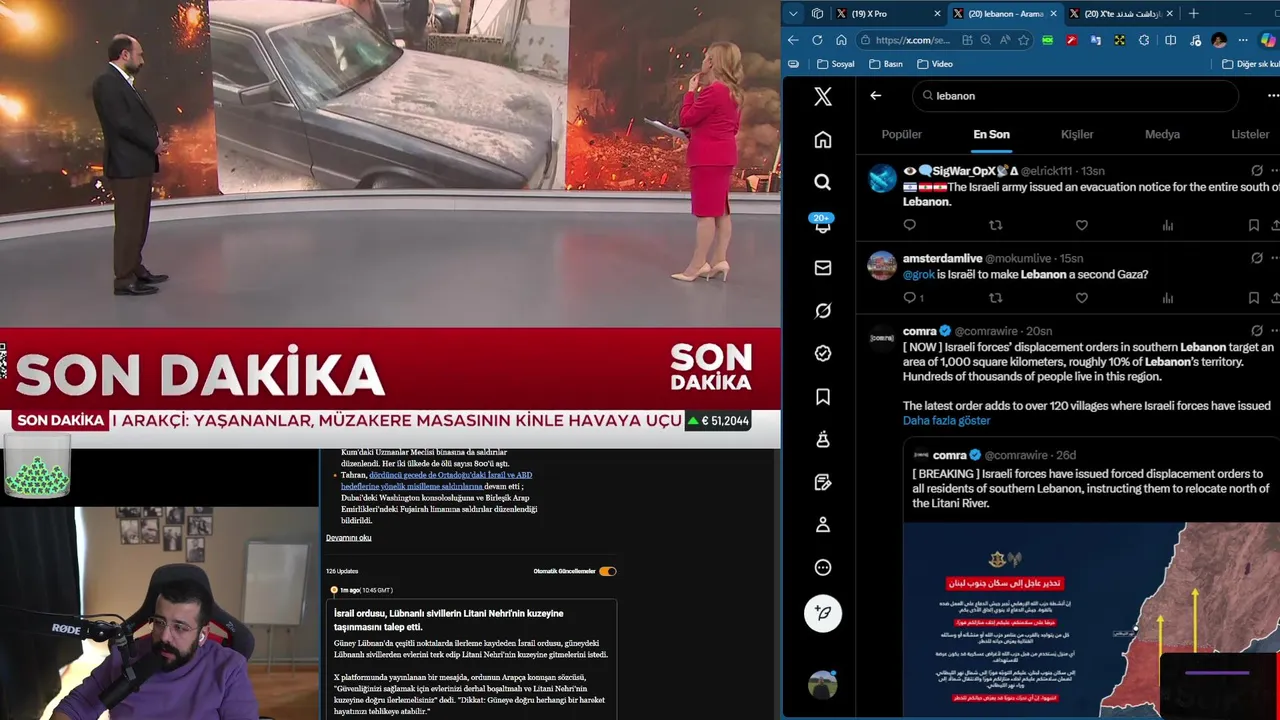Switch to Kişiler tab

pyautogui.click(x=1077, y=134)
